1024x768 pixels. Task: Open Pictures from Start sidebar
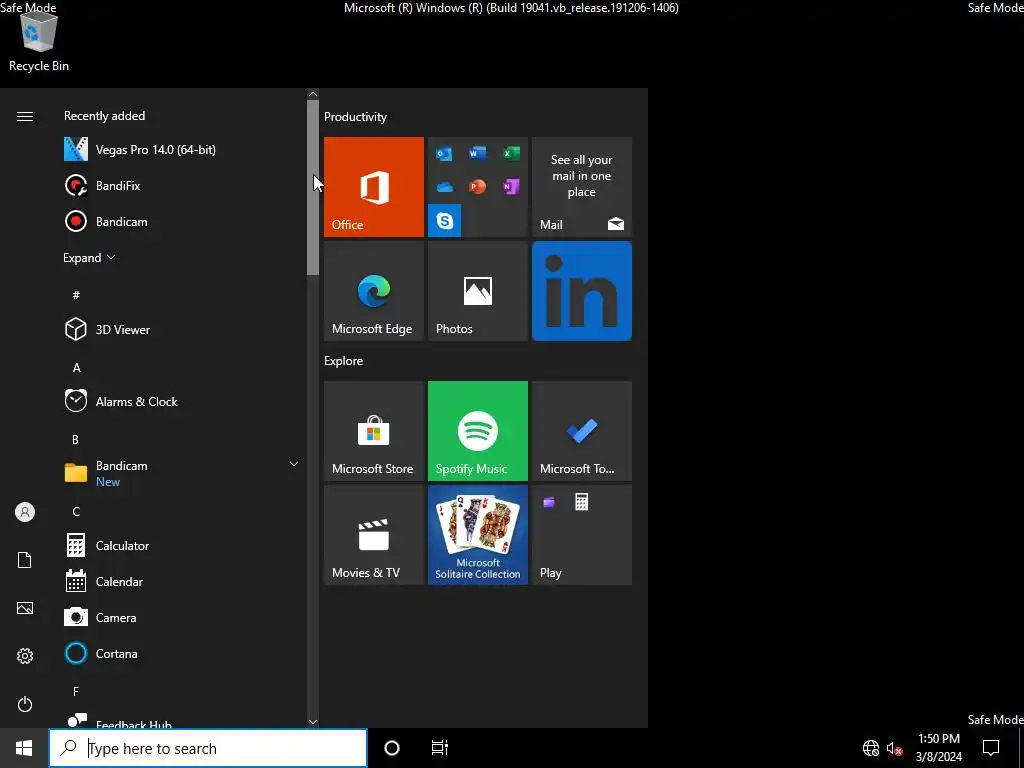[25, 608]
